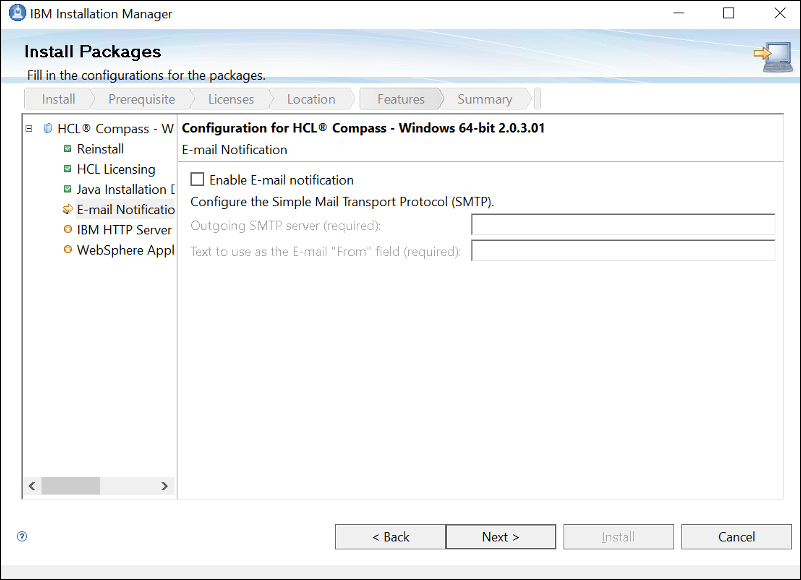Maximize the Installation Manager window
Viewport: 801px width, 580px height.
[x=728, y=13]
